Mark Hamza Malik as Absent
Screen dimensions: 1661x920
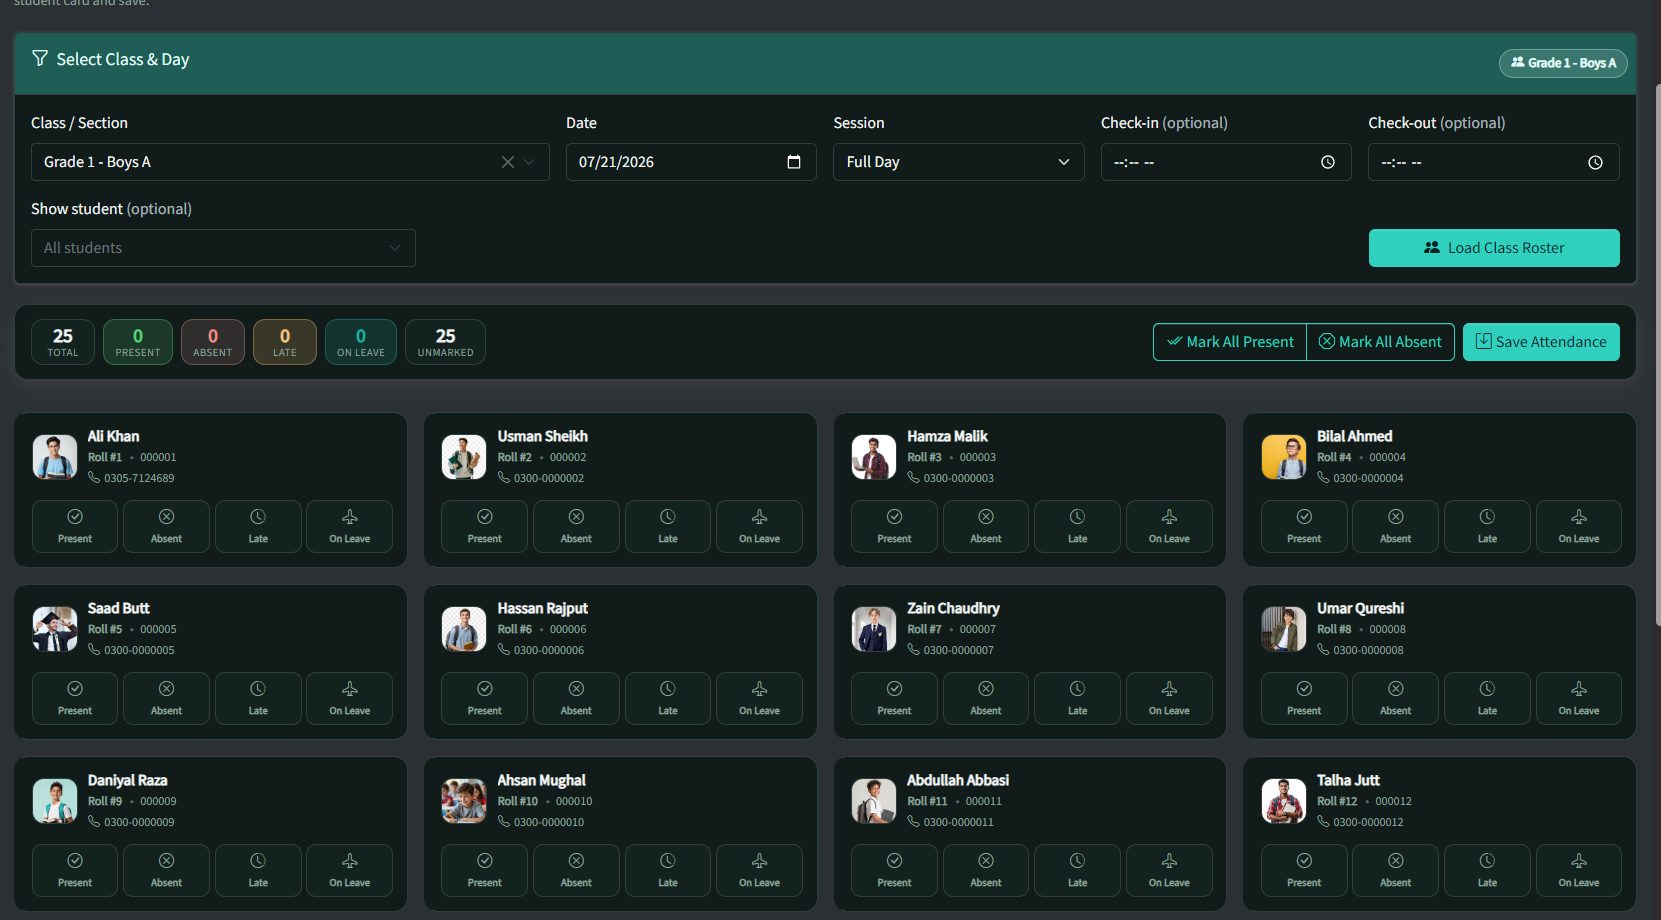click(x=986, y=526)
